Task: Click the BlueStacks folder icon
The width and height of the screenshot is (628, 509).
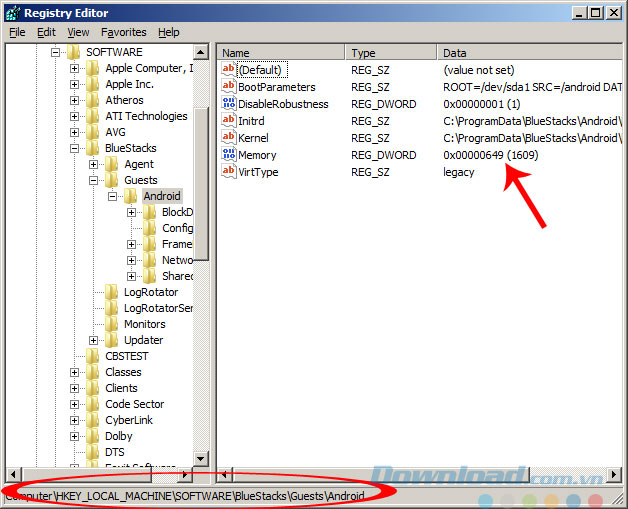Action: coord(93,148)
